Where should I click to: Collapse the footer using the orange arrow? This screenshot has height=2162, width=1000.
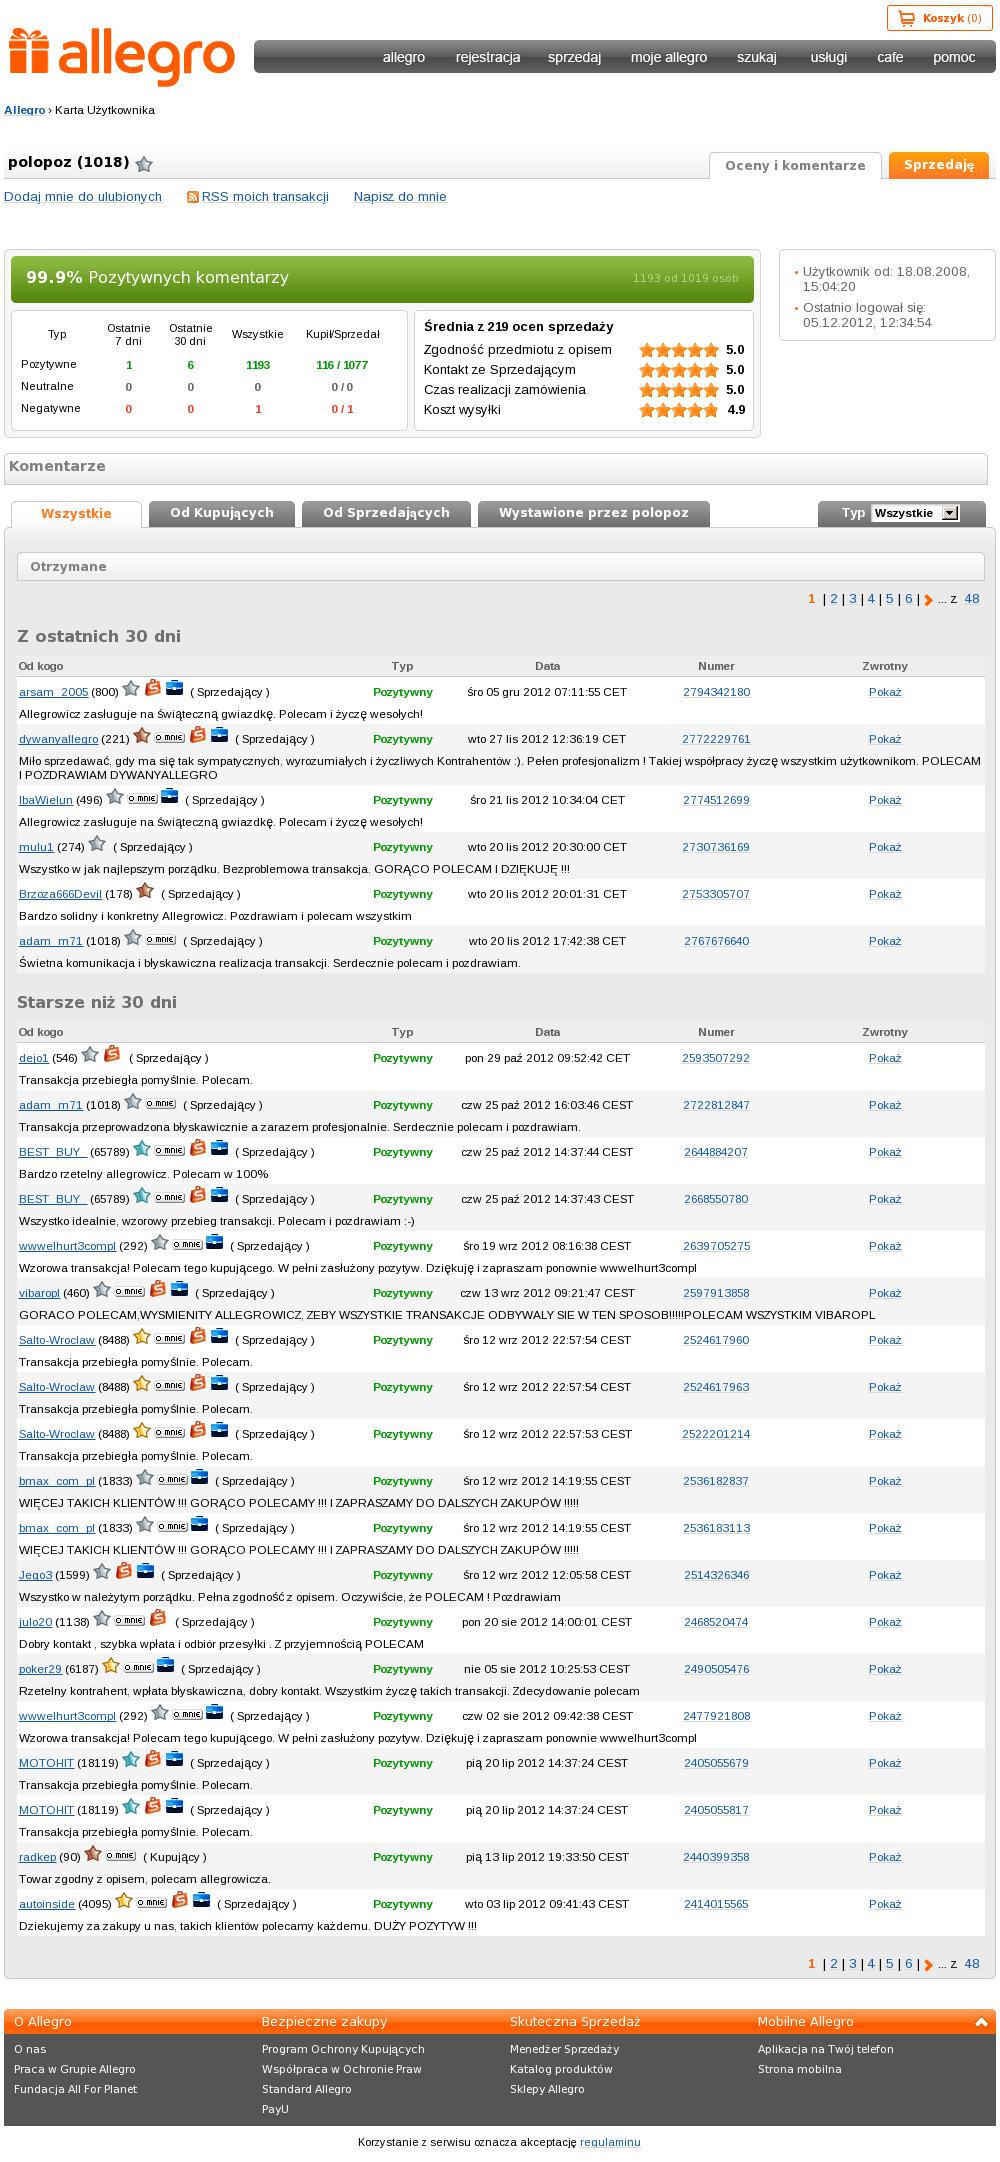point(980,2021)
